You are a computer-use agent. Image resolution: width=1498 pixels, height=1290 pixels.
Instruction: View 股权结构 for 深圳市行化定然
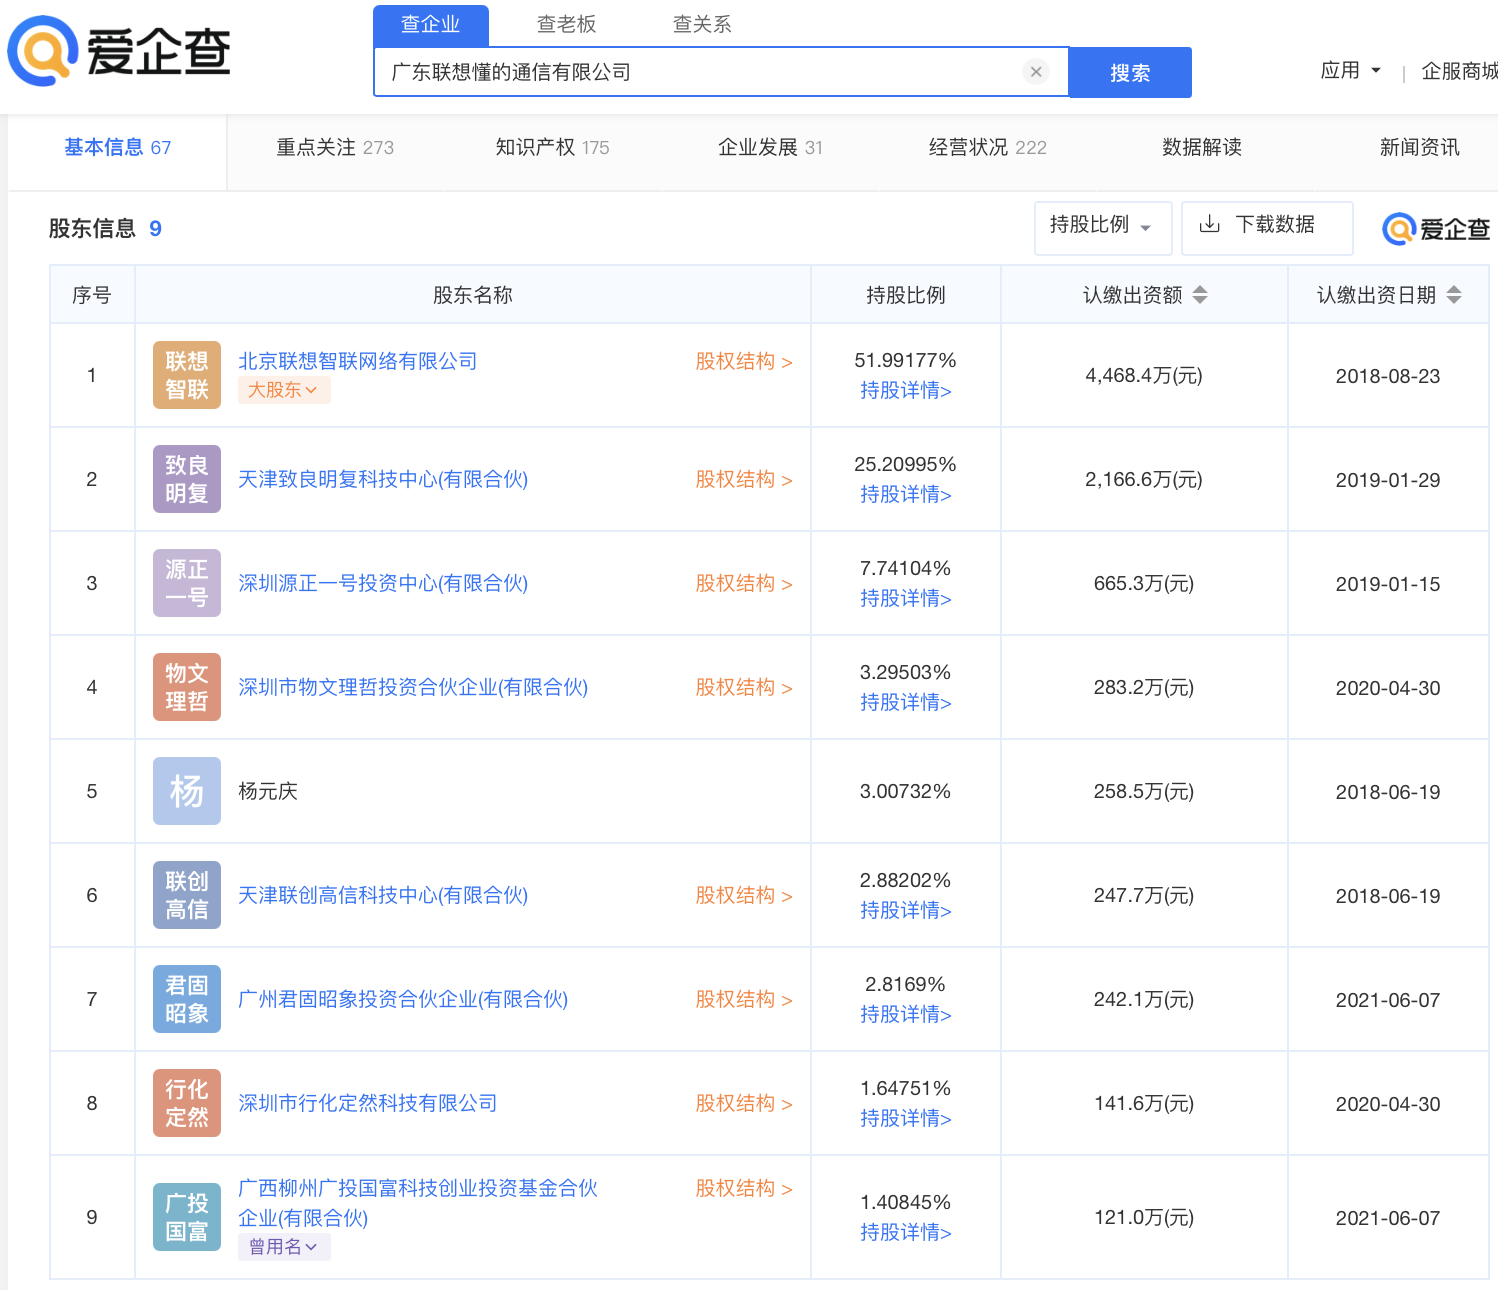(x=744, y=1103)
